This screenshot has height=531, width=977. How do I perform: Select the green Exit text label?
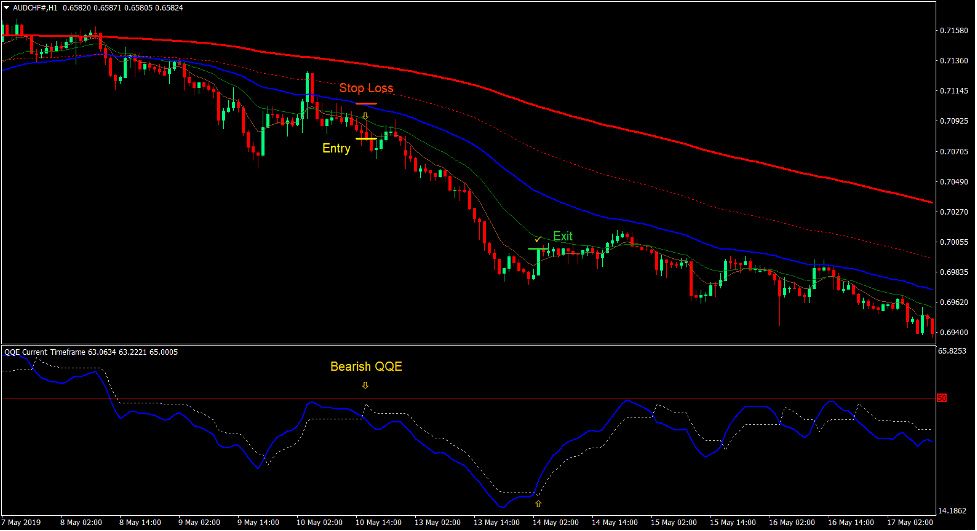tap(563, 237)
